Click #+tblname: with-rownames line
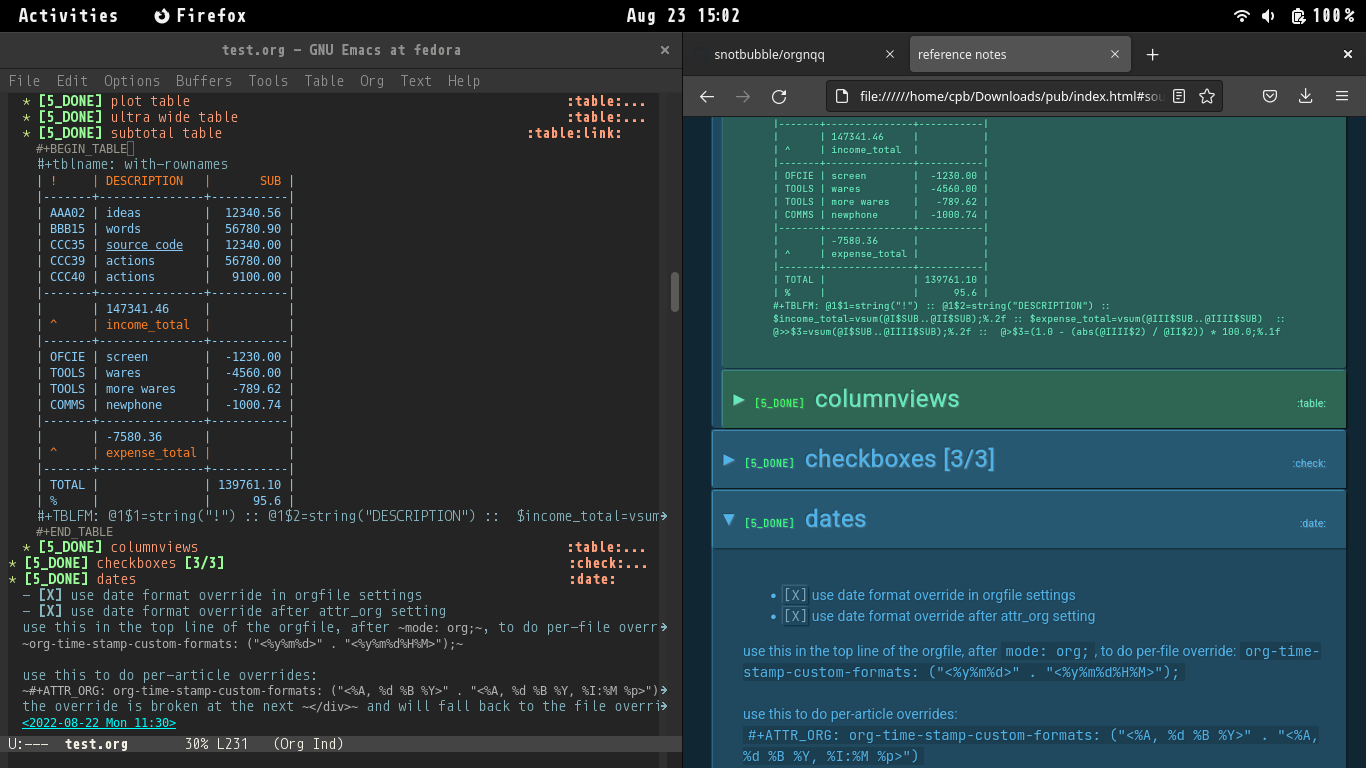The image size is (1366, 768). [x=133, y=164]
